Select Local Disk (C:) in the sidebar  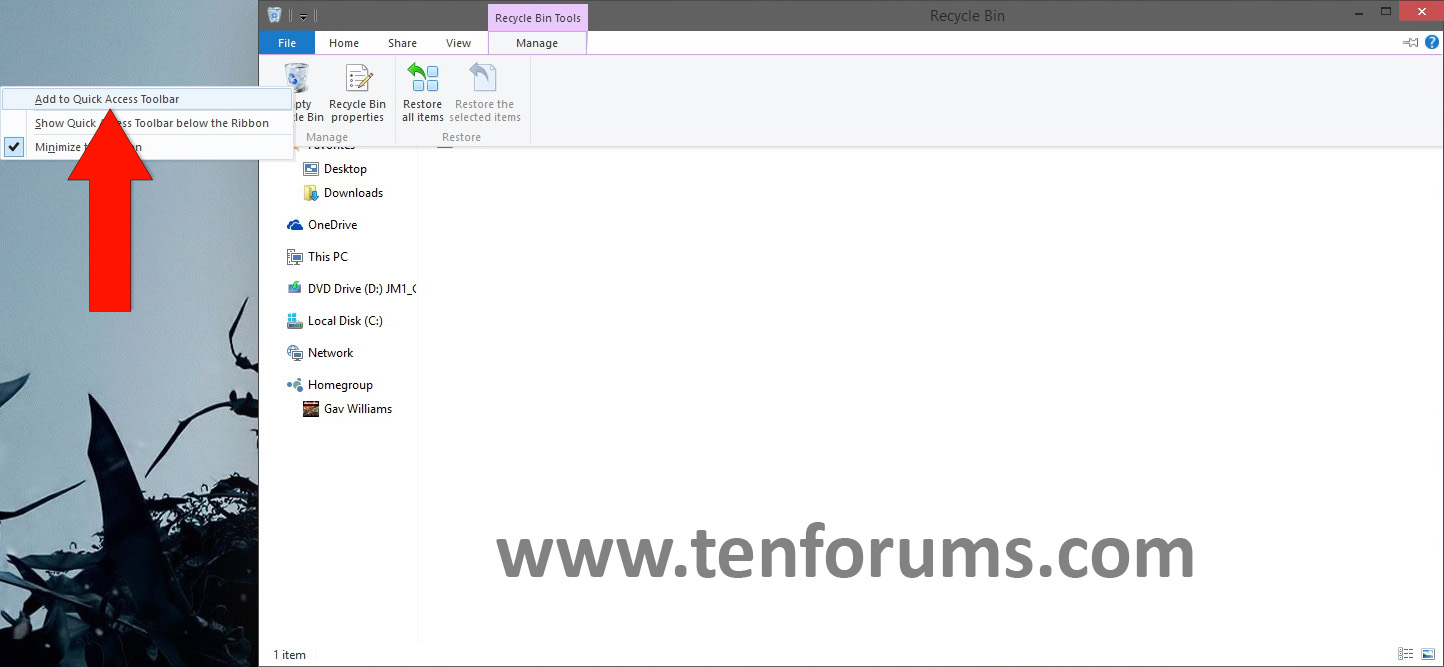point(347,320)
